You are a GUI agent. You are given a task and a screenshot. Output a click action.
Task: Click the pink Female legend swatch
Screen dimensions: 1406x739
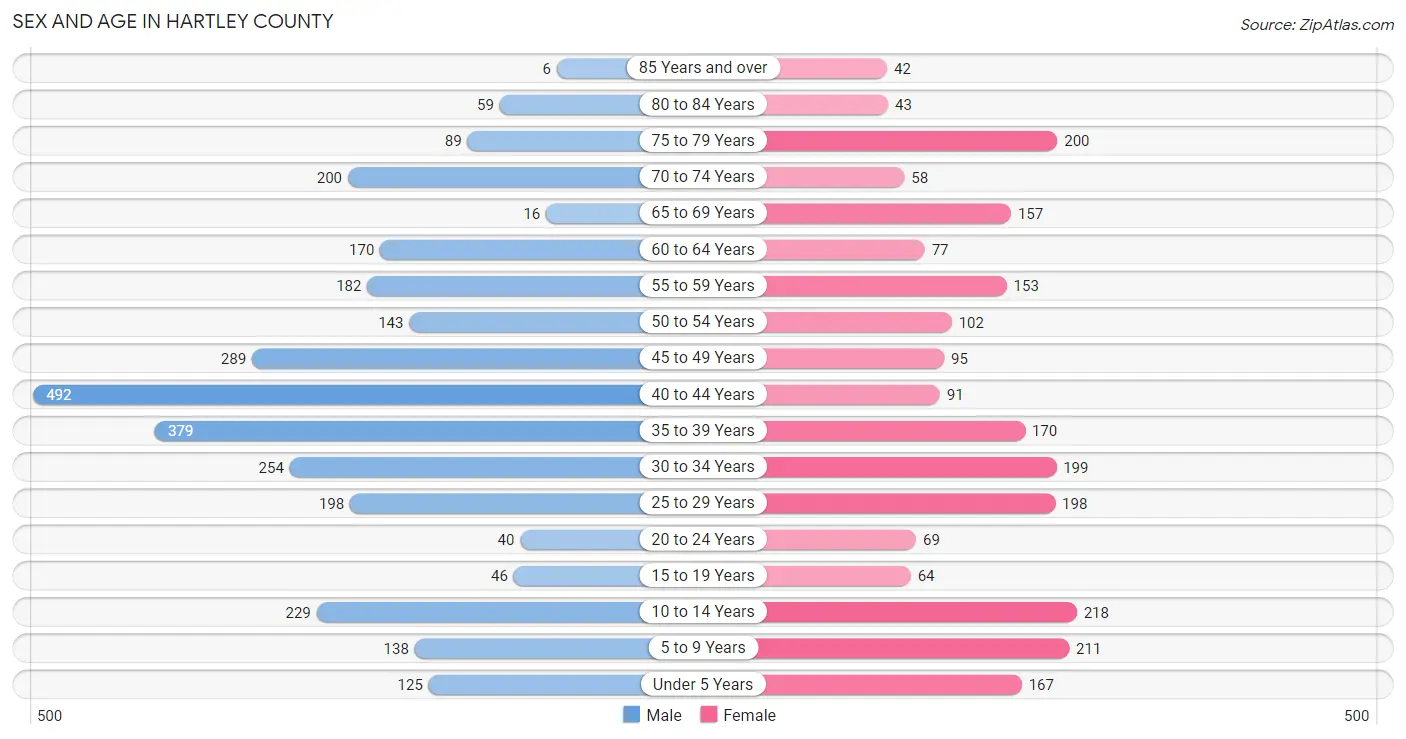709,715
